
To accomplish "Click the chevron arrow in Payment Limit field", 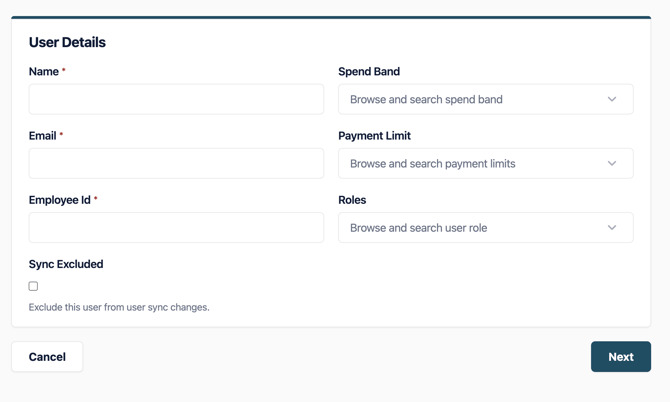I will pyautogui.click(x=612, y=163).
